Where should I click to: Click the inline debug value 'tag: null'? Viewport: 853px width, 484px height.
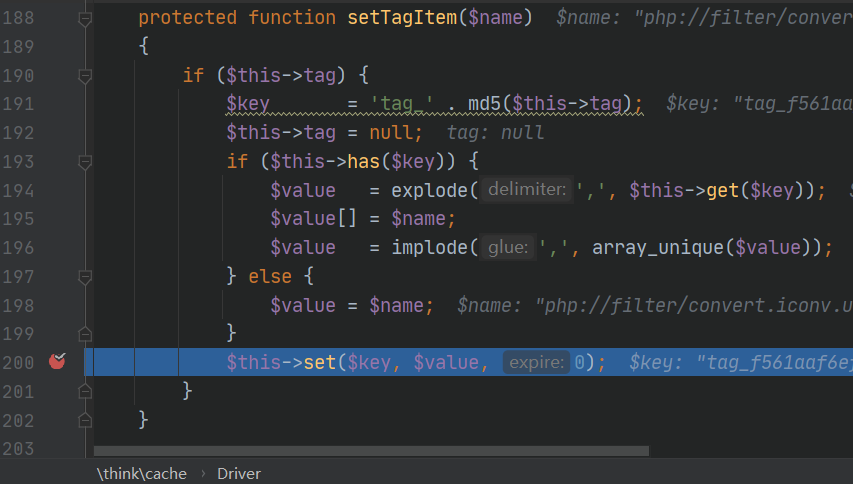click(495, 133)
